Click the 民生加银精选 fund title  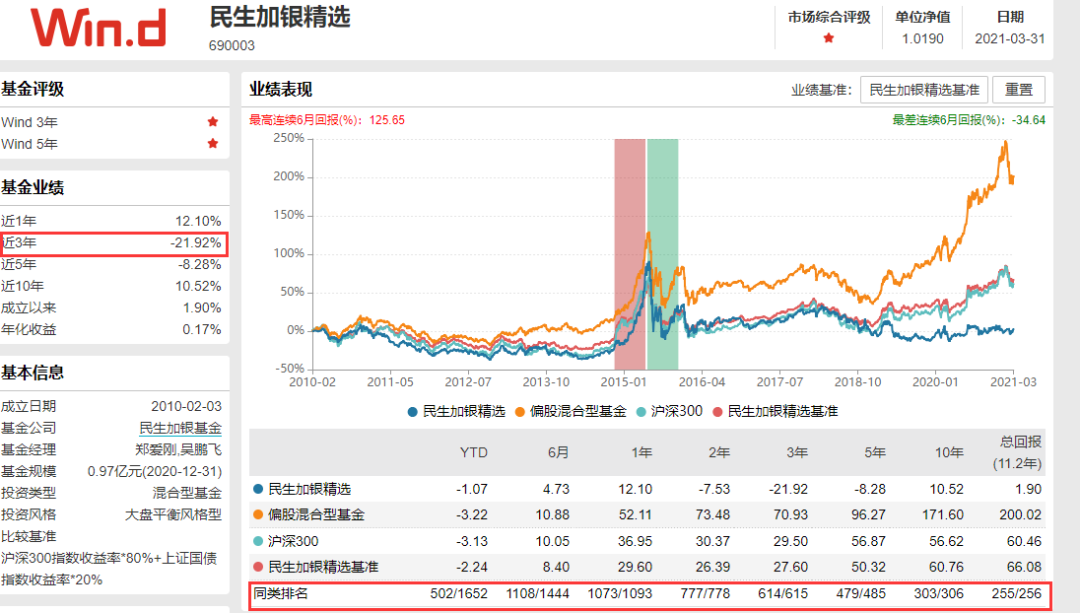pos(280,17)
